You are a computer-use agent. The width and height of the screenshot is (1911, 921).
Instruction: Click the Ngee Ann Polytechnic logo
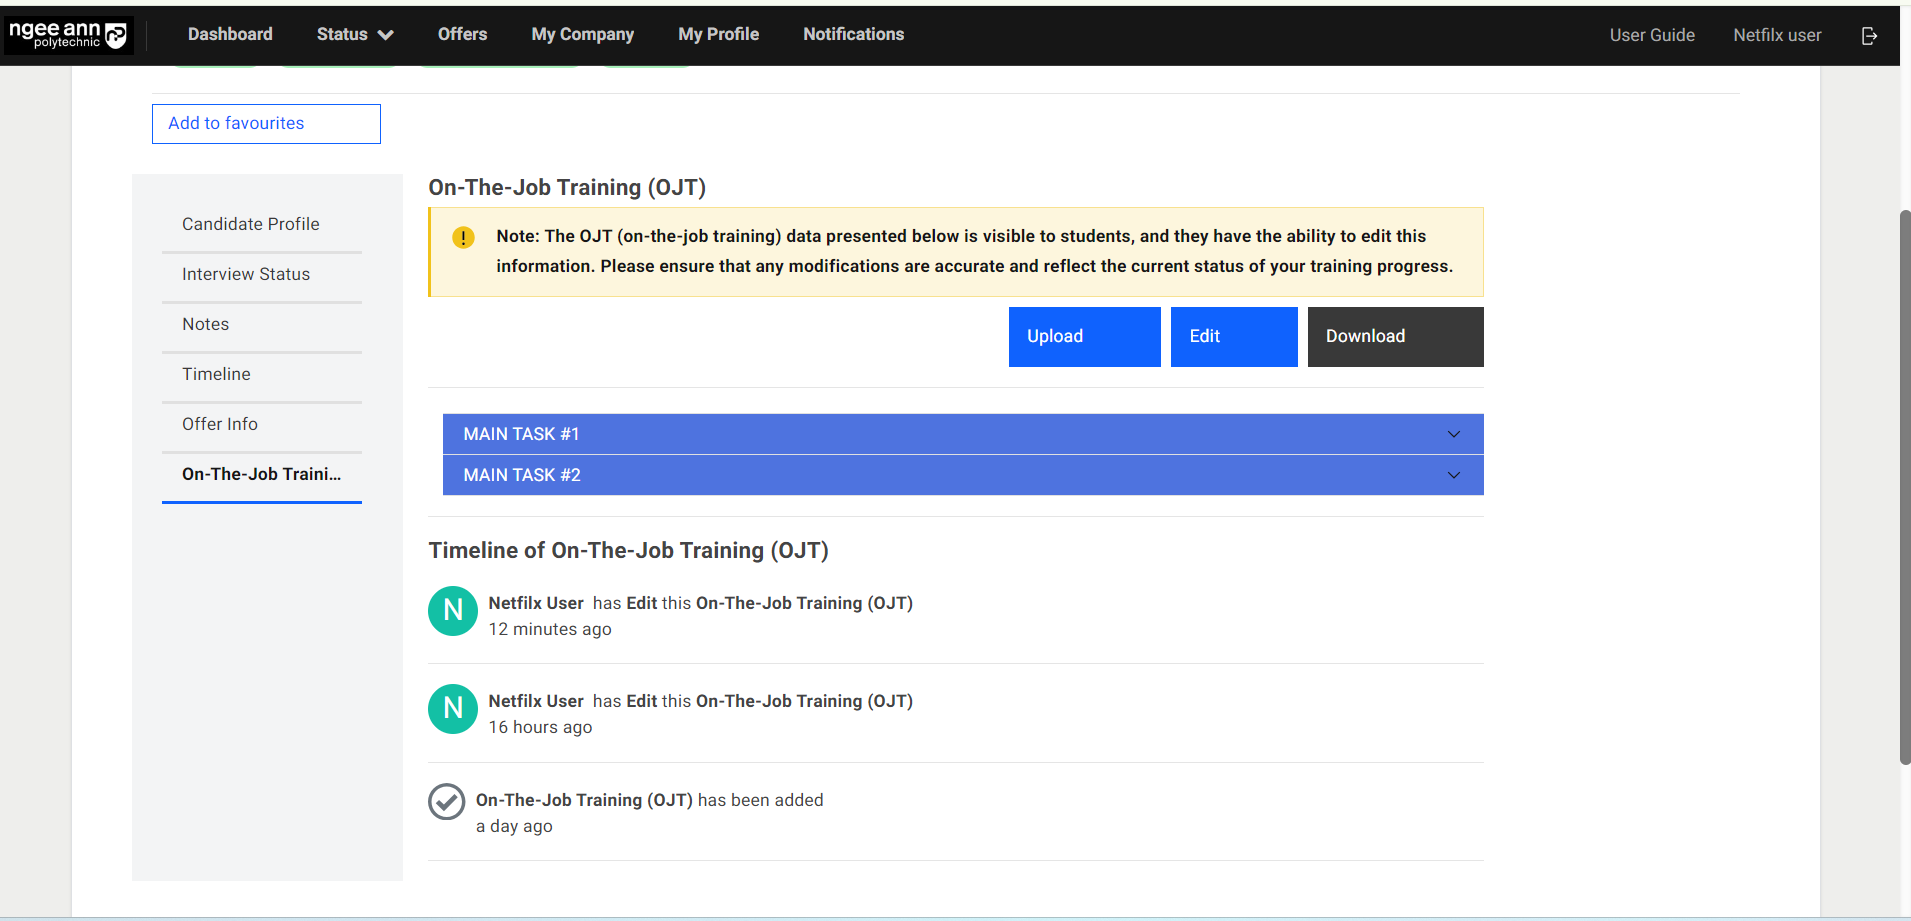tap(68, 35)
